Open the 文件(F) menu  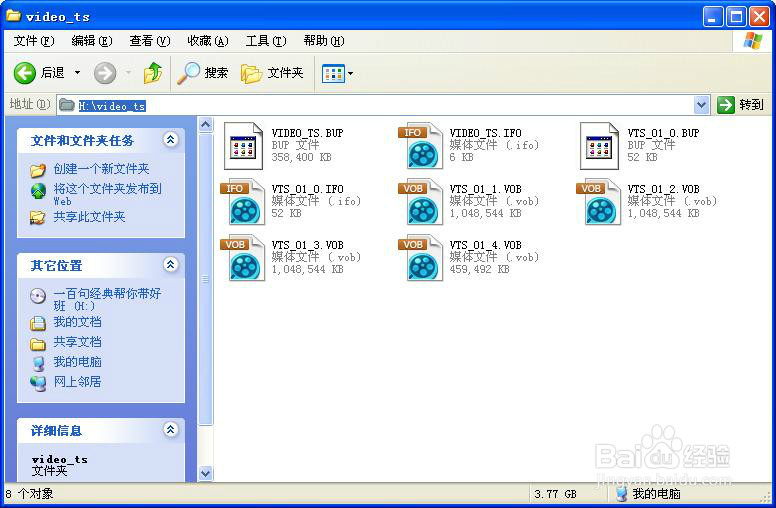pyautogui.click(x=34, y=41)
